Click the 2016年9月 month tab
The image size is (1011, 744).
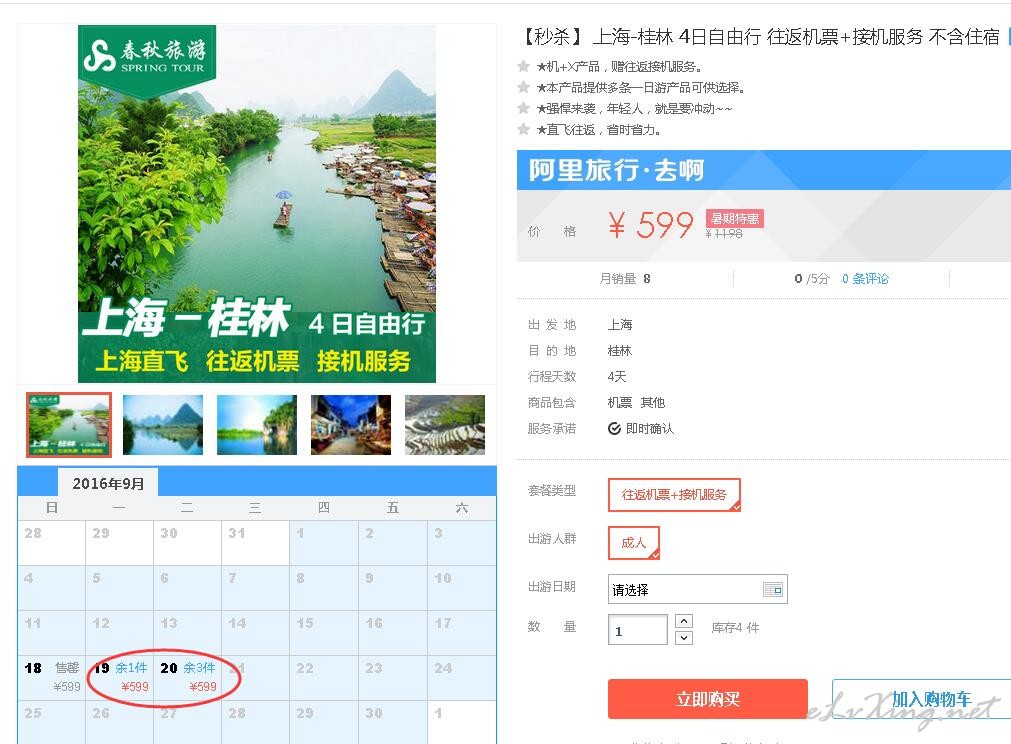(108, 483)
